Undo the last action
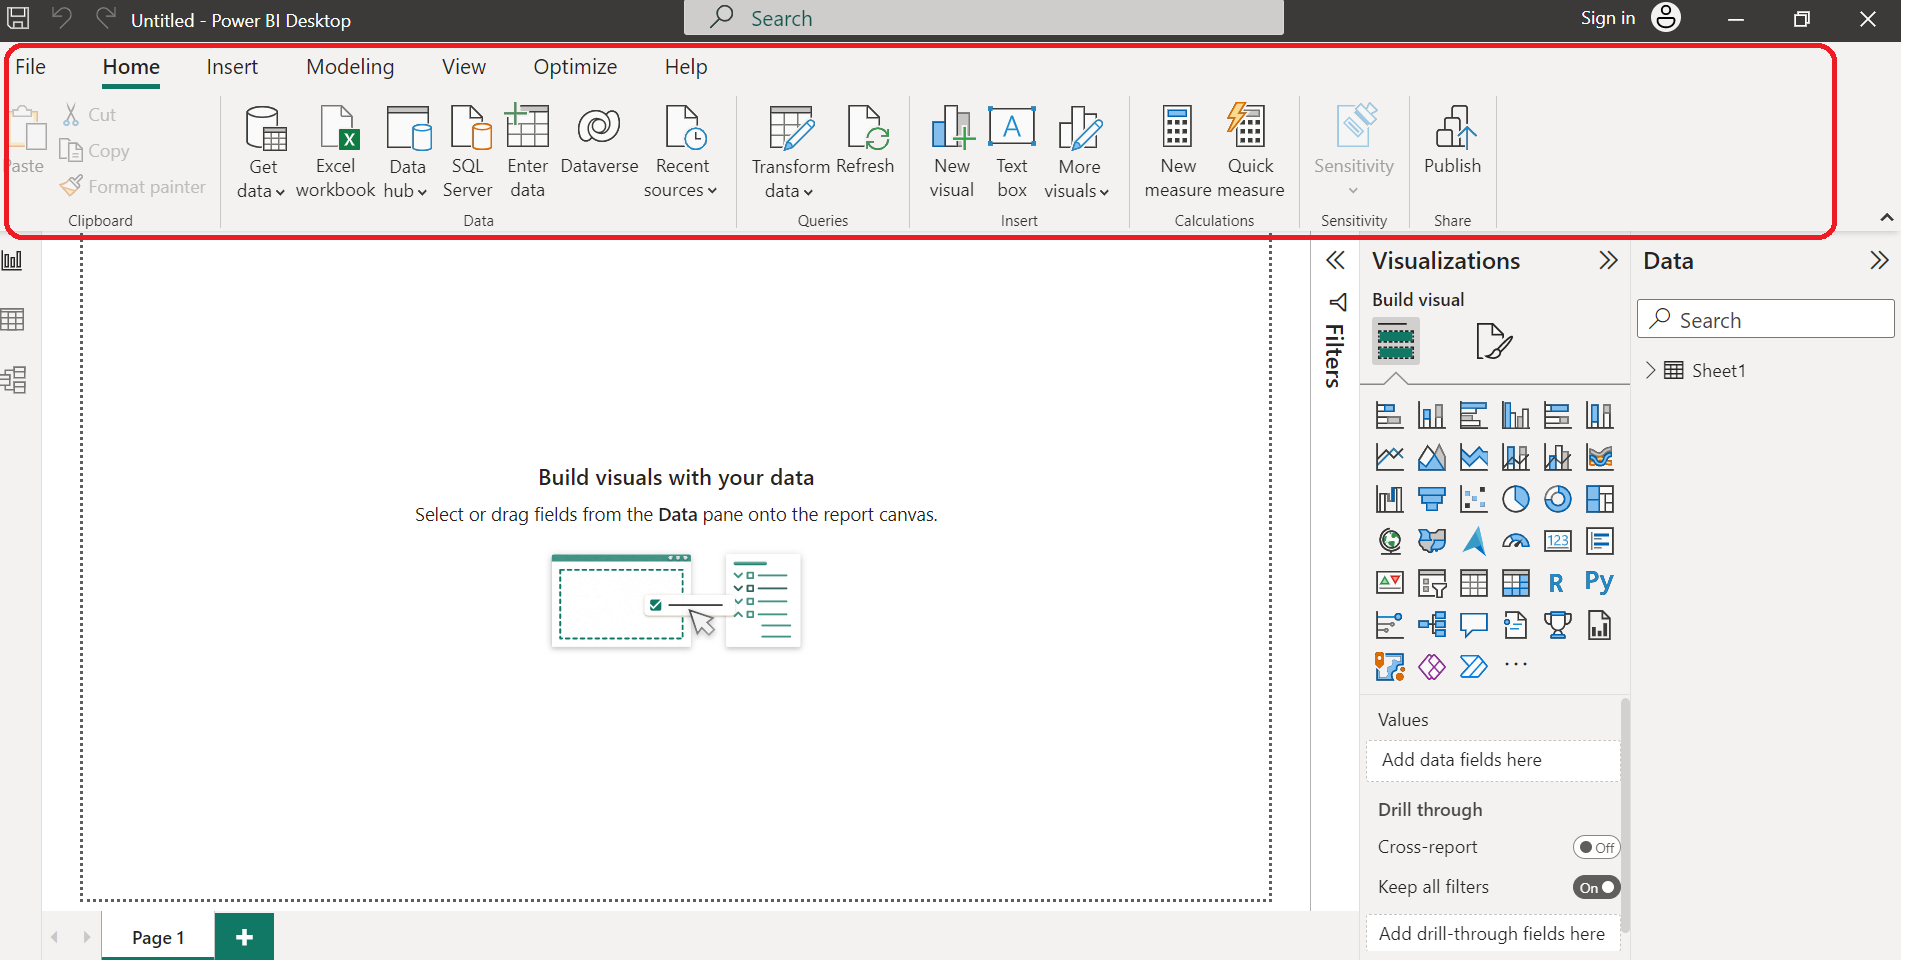Viewport: 1920px width, 960px height. click(x=62, y=18)
